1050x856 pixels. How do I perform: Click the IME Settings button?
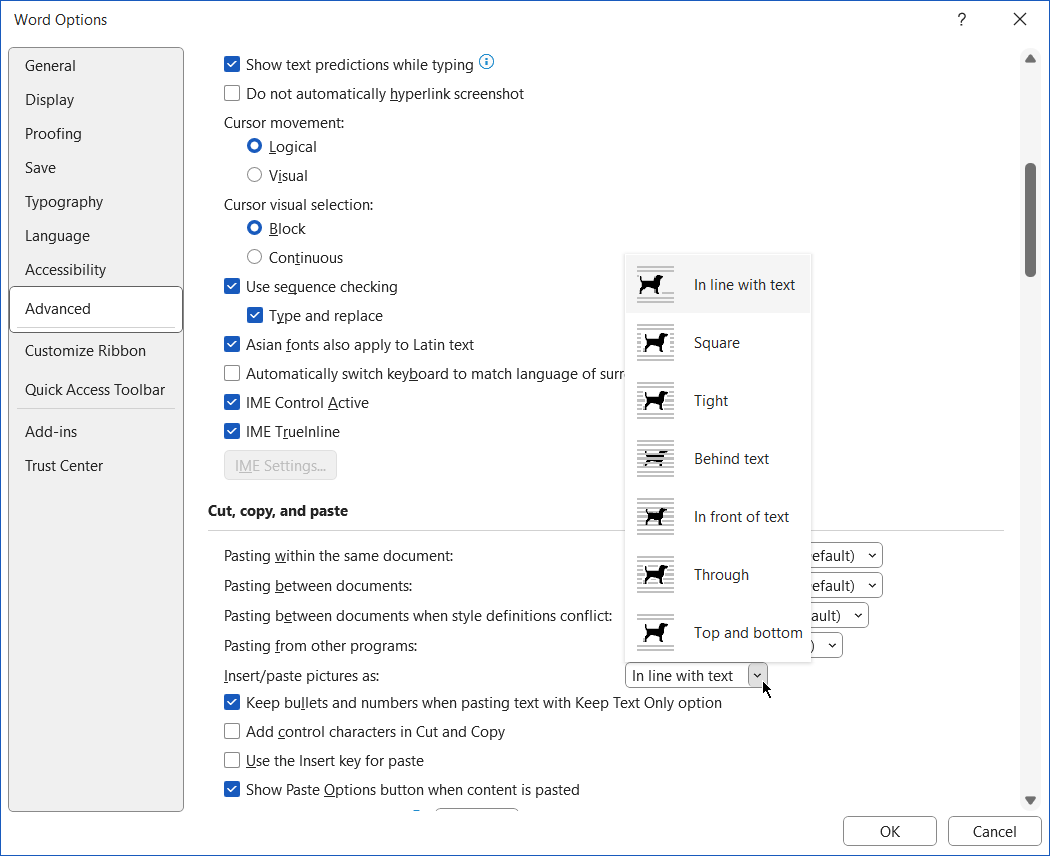pos(280,466)
